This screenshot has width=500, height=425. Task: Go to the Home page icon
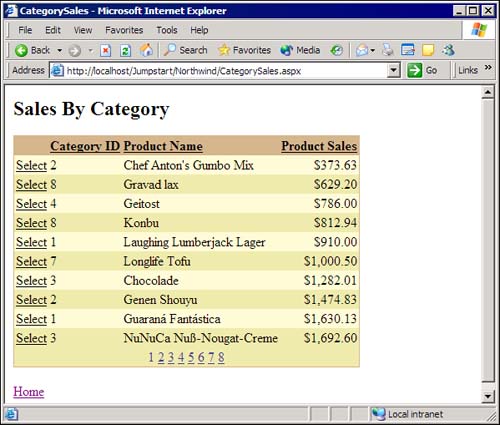coord(146,50)
